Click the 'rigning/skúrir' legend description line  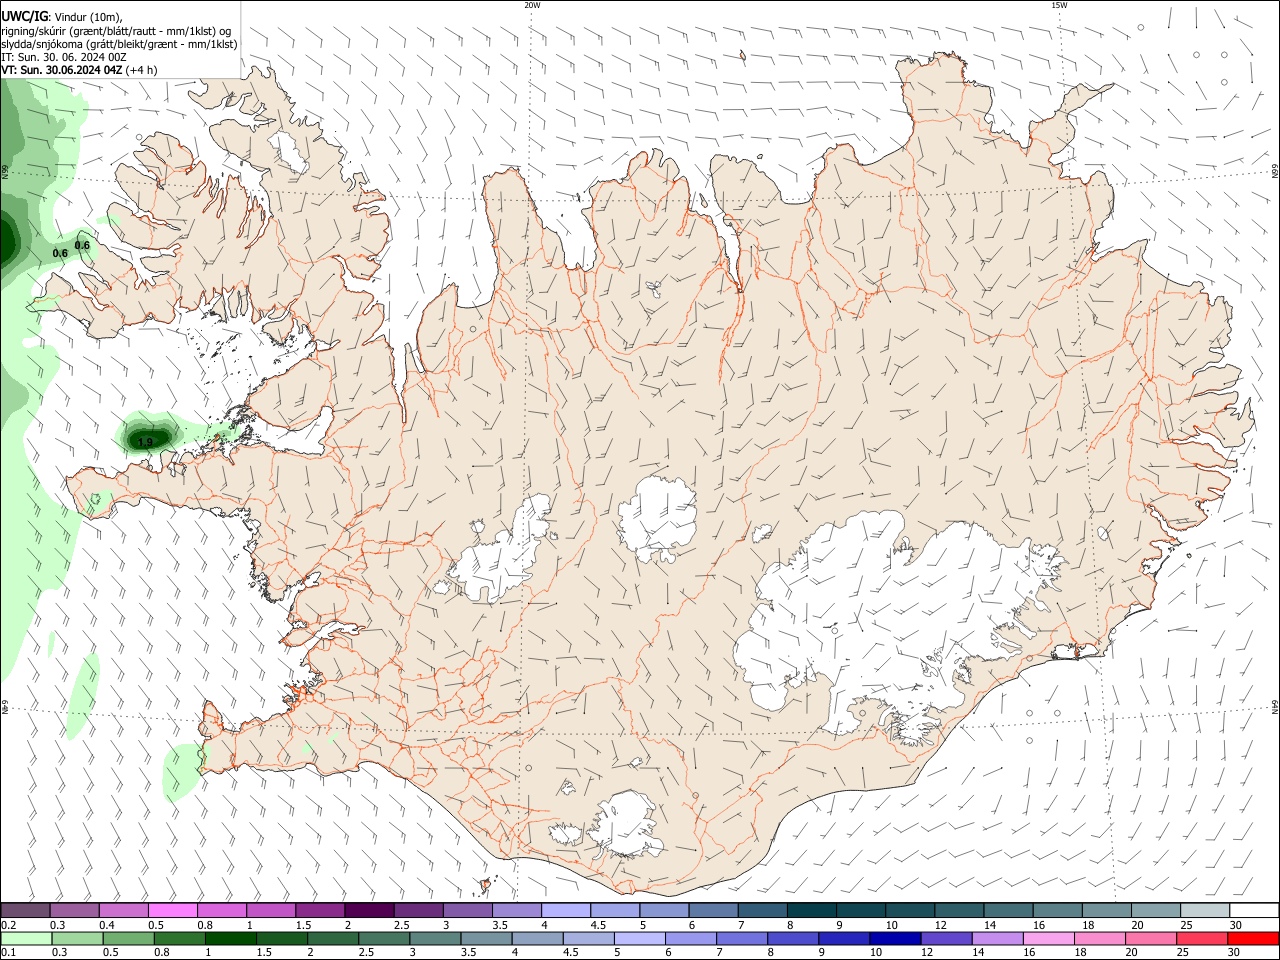coord(117,31)
